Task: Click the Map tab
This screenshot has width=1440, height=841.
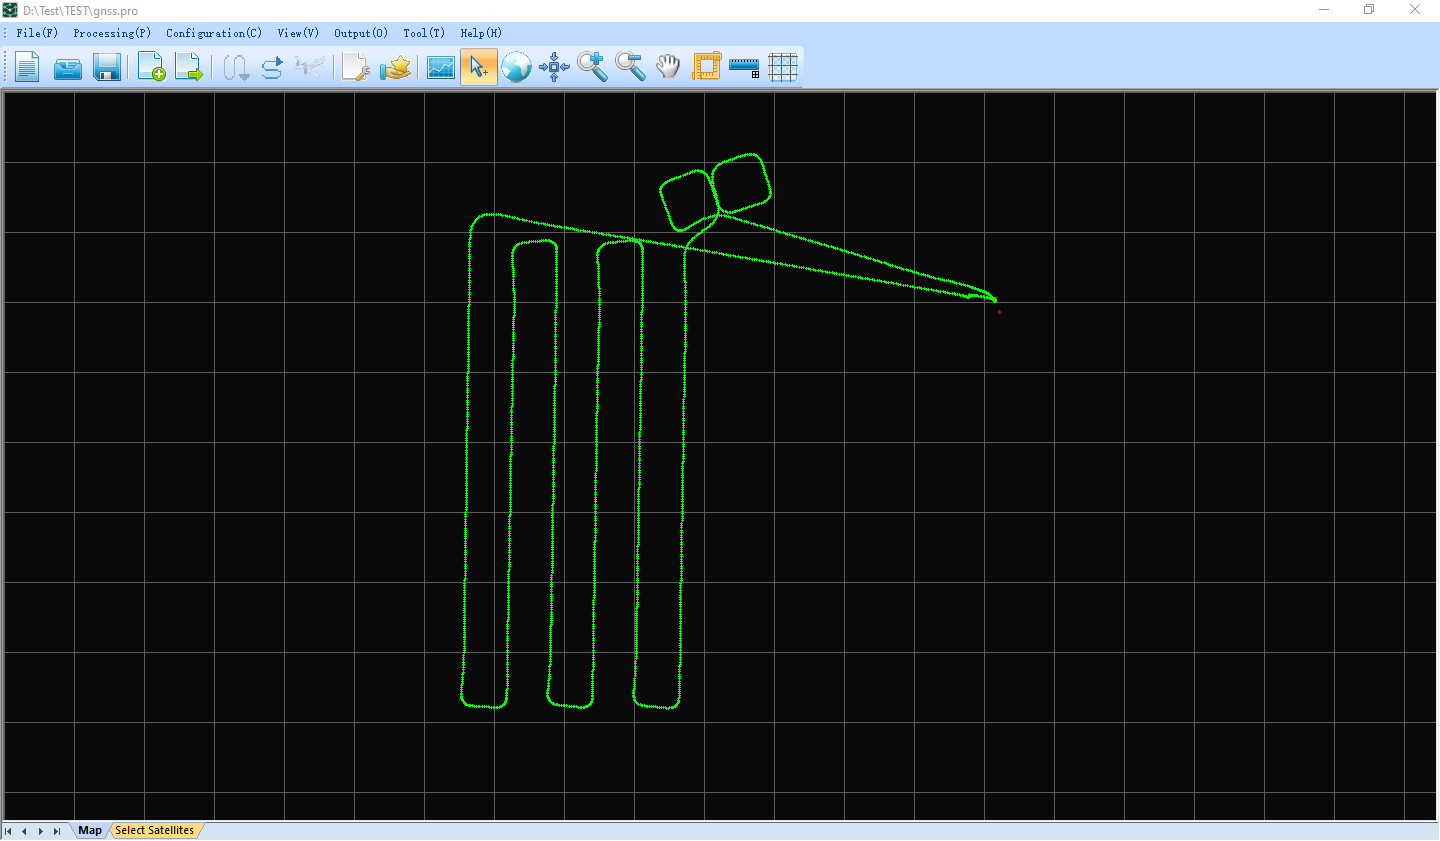Action: pos(90,830)
